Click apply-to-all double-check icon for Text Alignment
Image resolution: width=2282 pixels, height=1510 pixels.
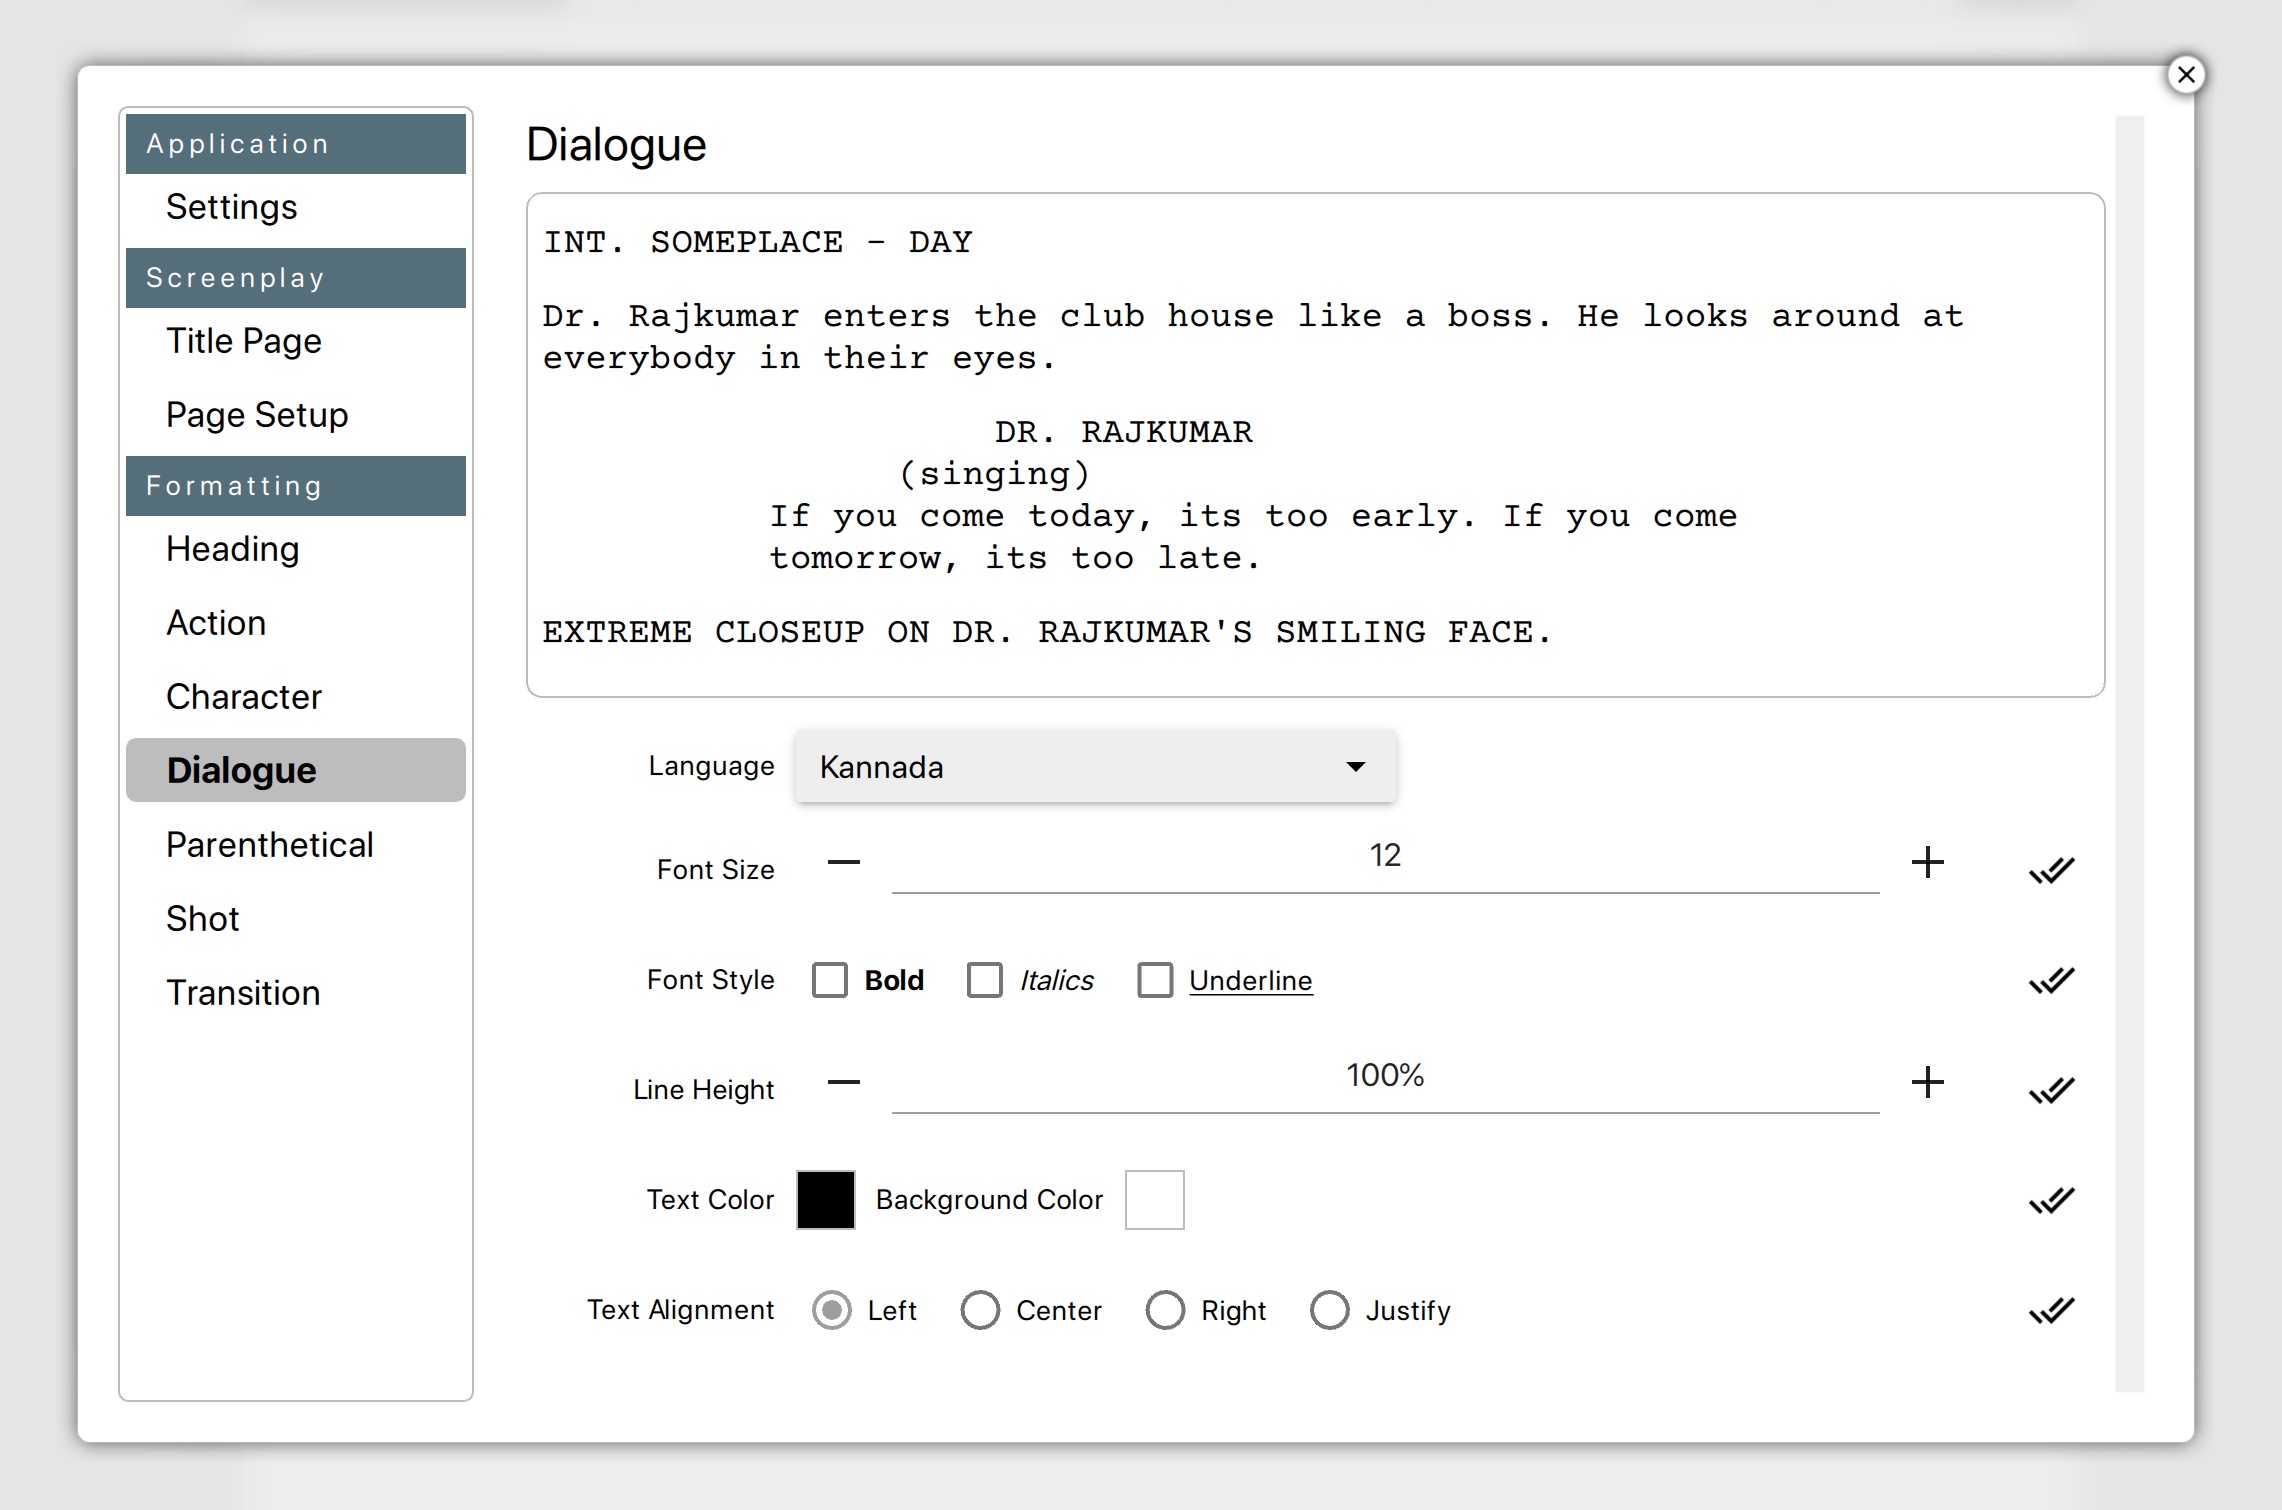(x=2051, y=1310)
